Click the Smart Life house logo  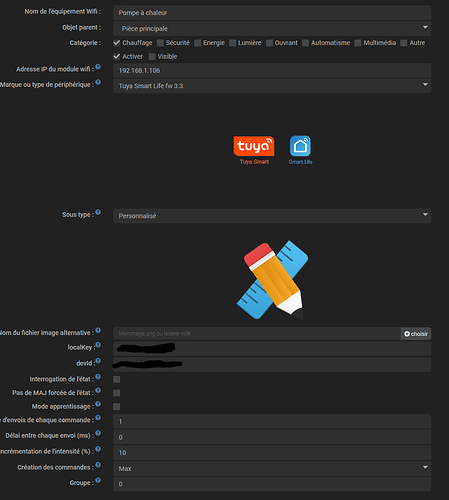click(x=300, y=146)
